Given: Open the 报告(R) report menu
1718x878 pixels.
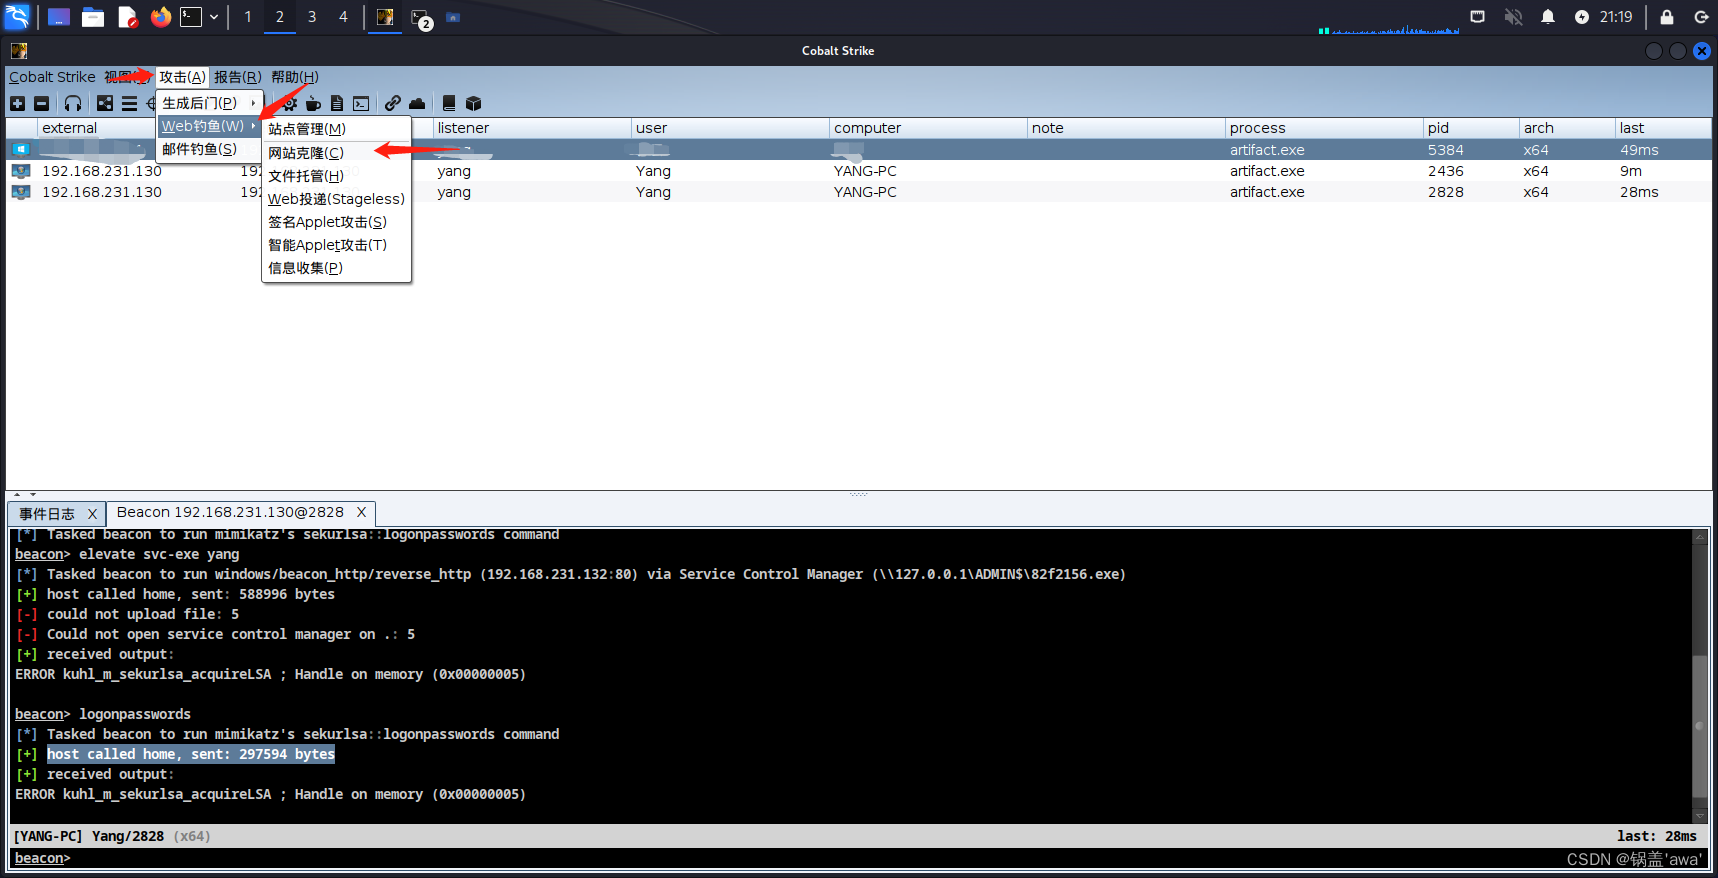Looking at the screenshot, I should coord(237,77).
